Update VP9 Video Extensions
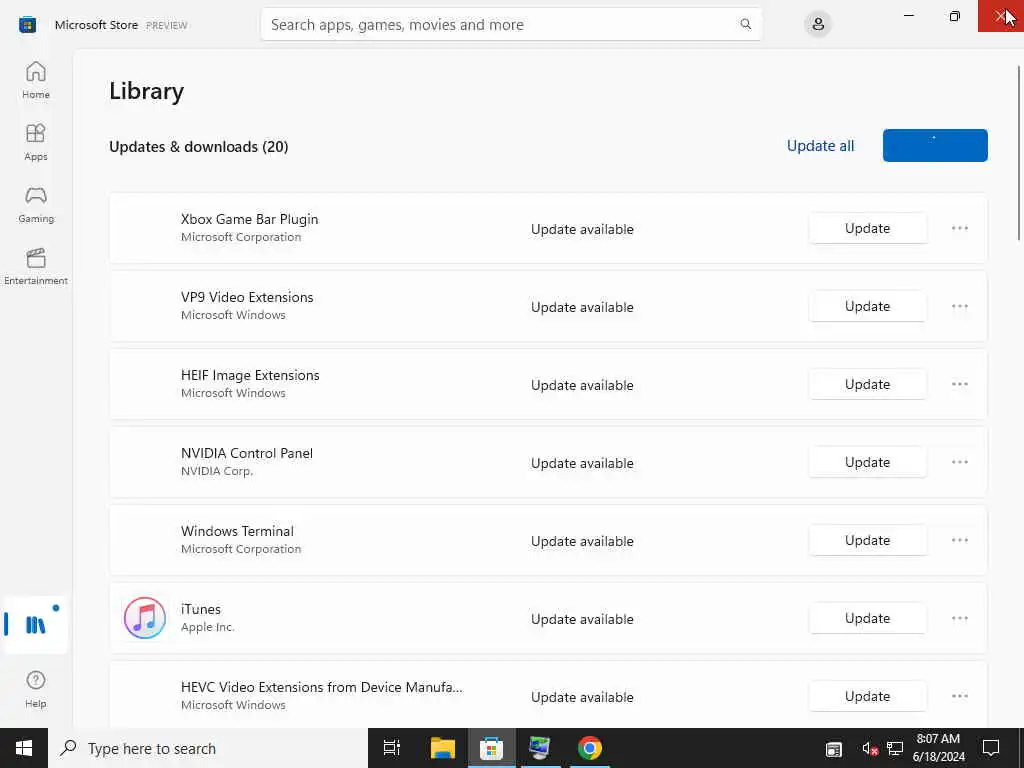Viewport: 1024px width, 768px height. [x=867, y=306]
